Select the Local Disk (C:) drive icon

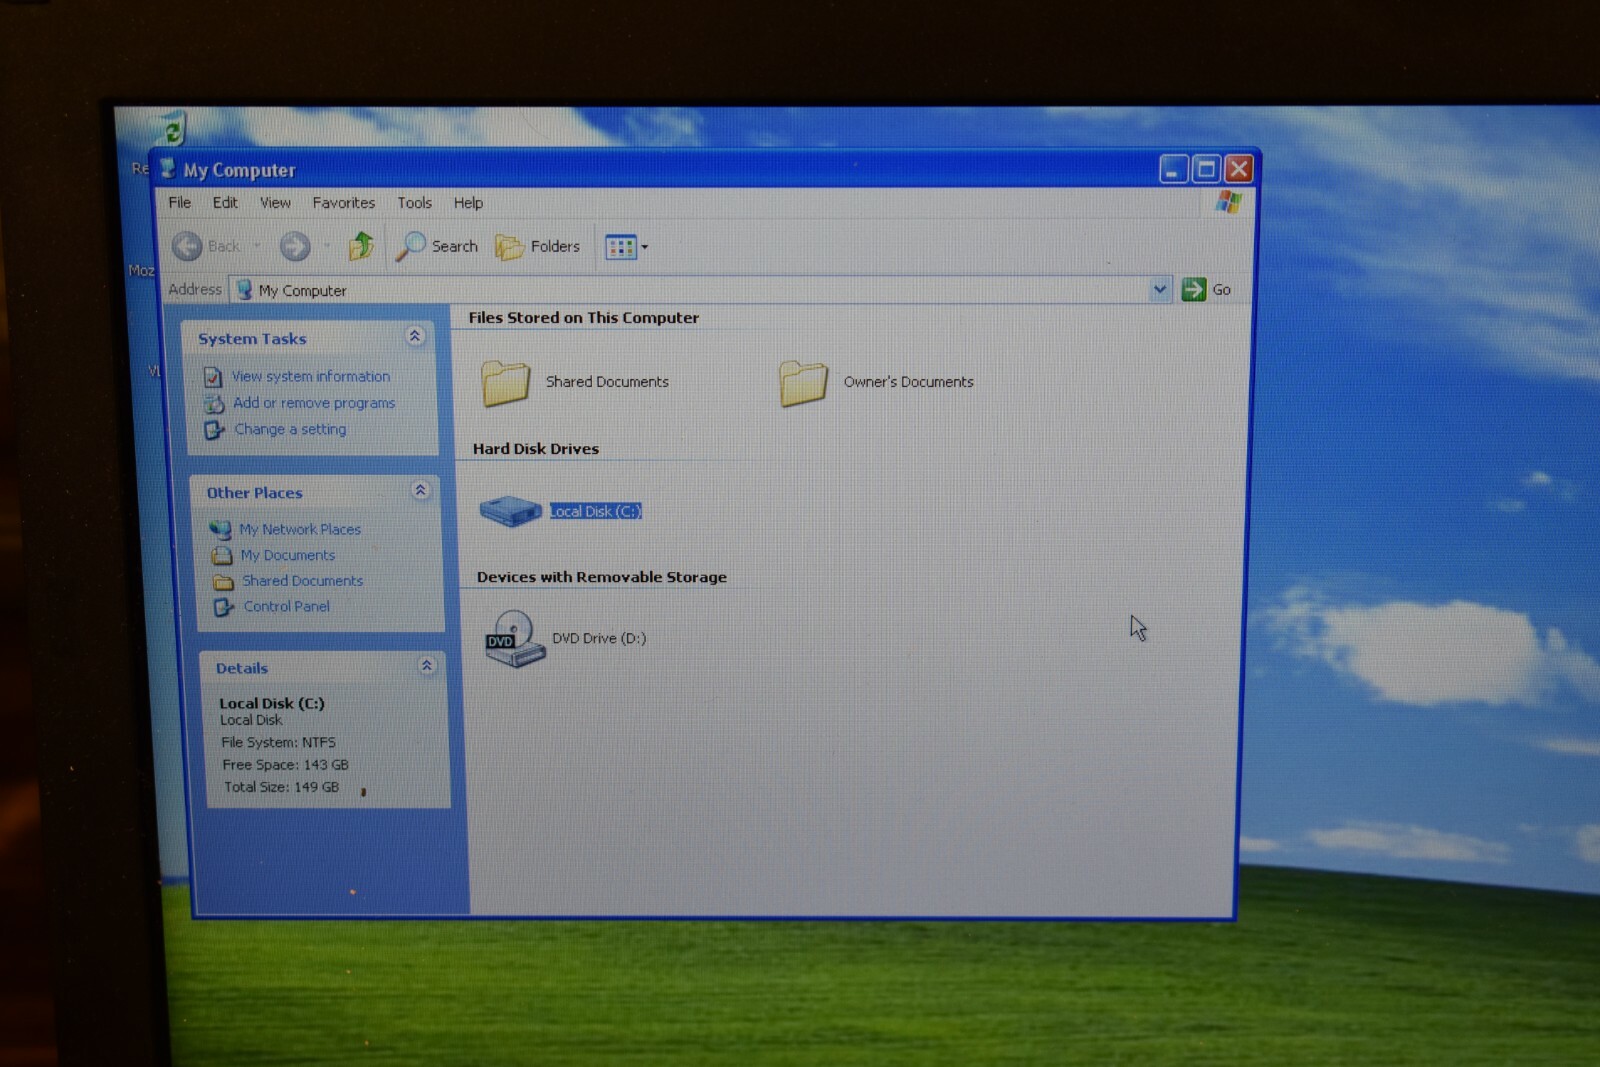click(x=510, y=511)
